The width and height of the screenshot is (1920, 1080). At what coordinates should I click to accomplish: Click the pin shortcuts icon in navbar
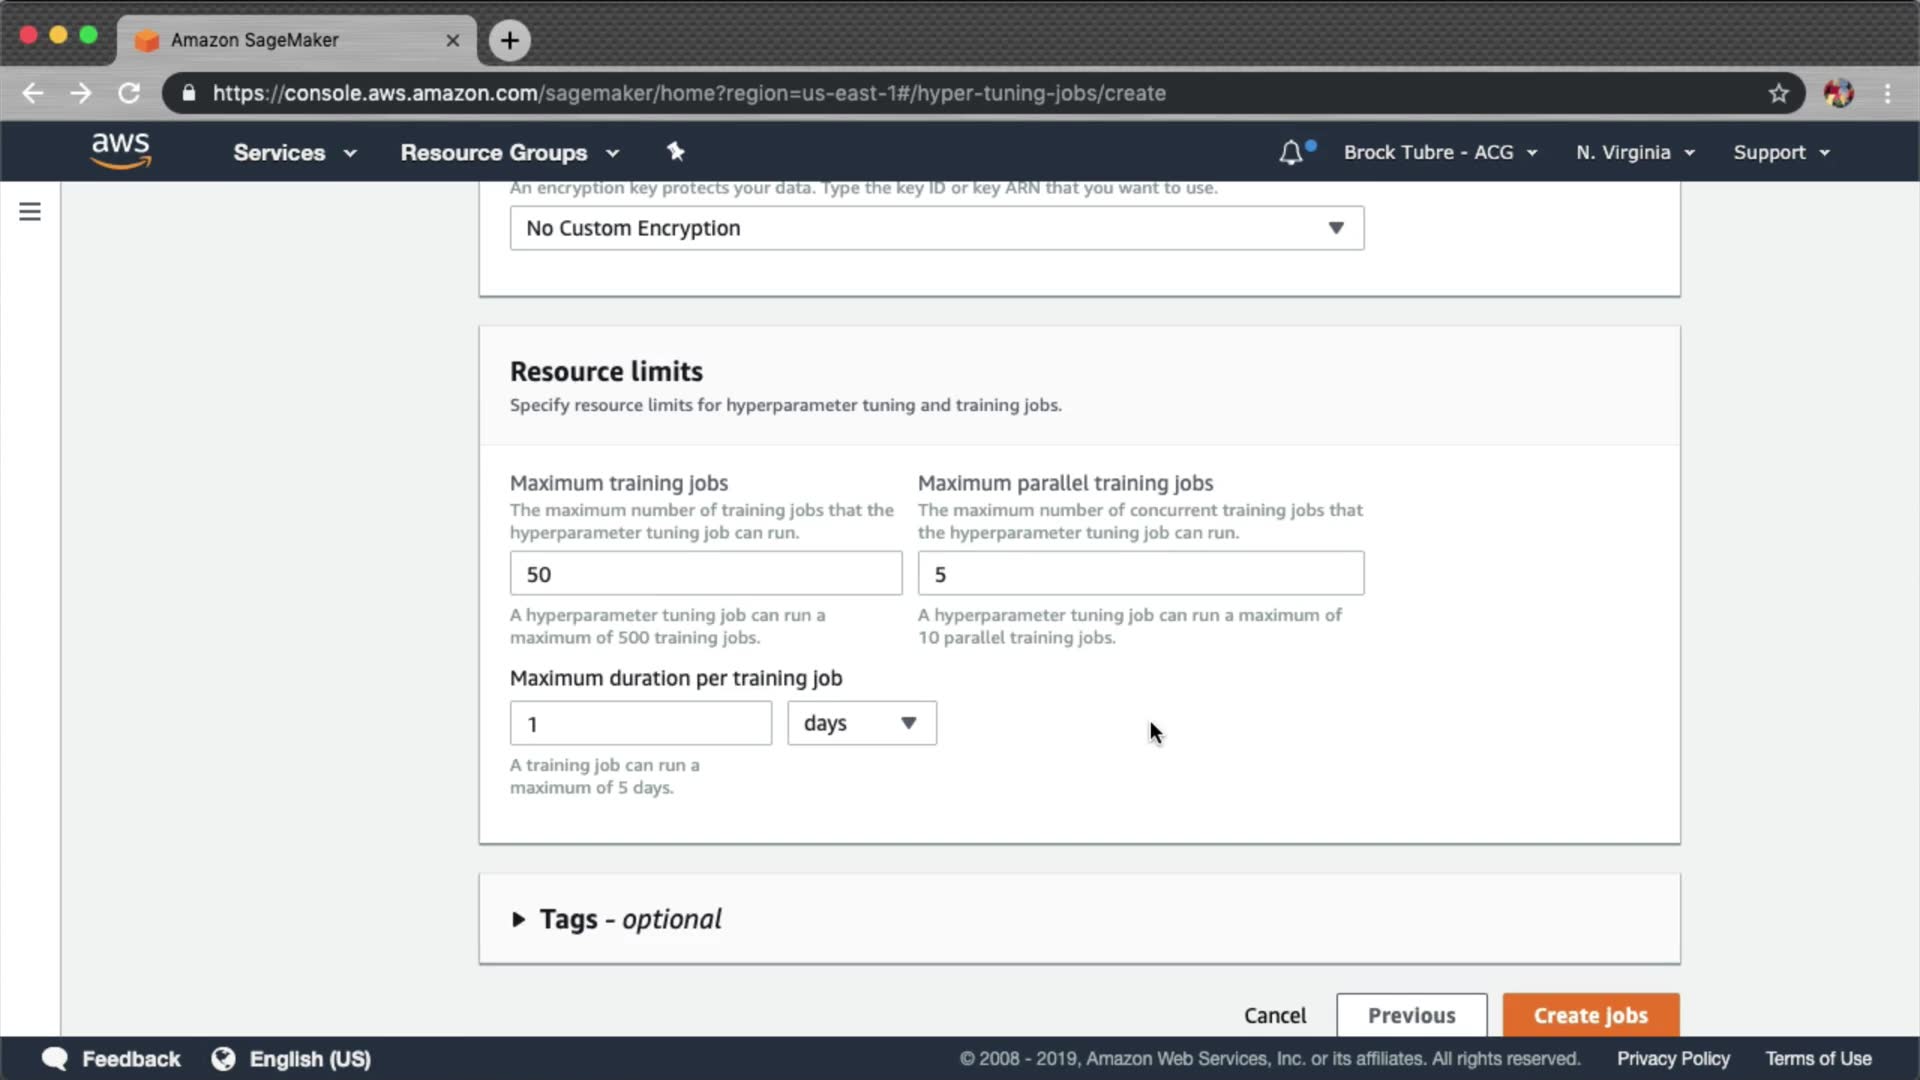click(676, 152)
